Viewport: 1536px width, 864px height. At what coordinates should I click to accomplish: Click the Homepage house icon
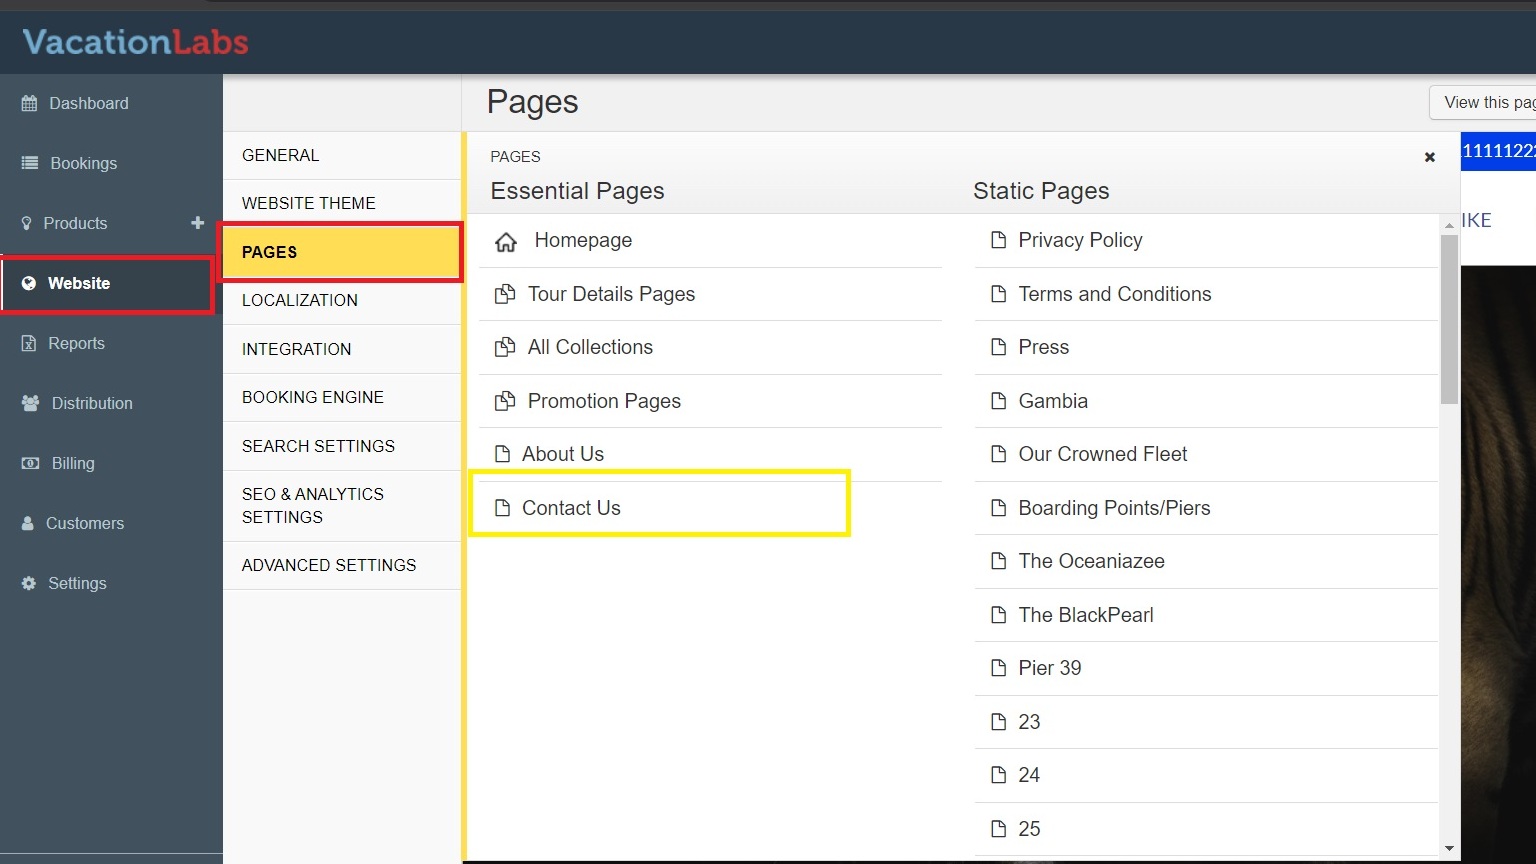pyautogui.click(x=506, y=242)
